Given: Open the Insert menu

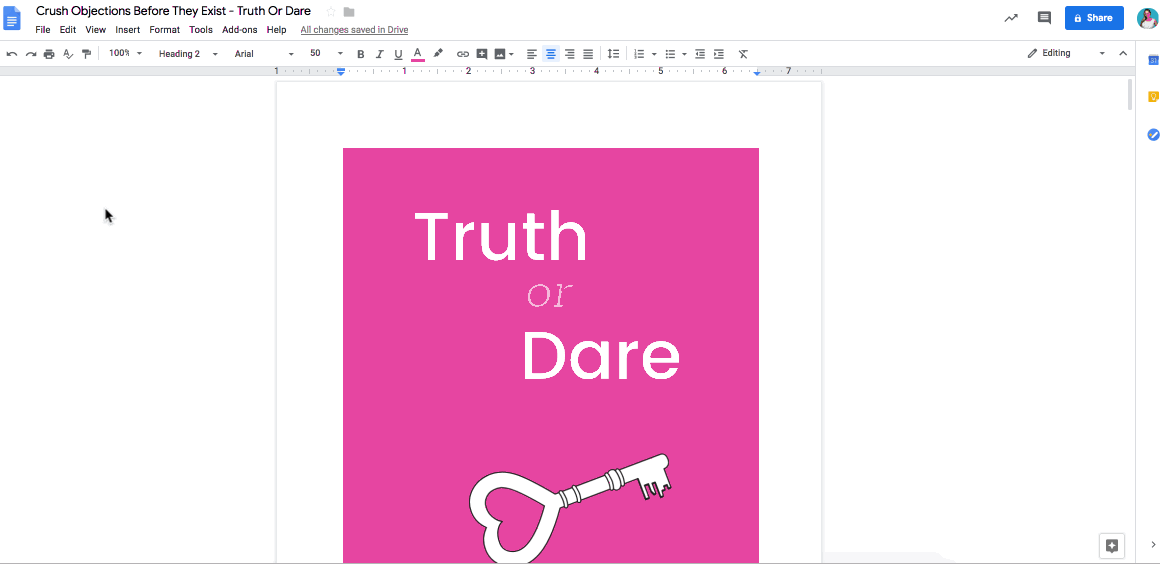Looking at the screenshot, I should (127, 30).
